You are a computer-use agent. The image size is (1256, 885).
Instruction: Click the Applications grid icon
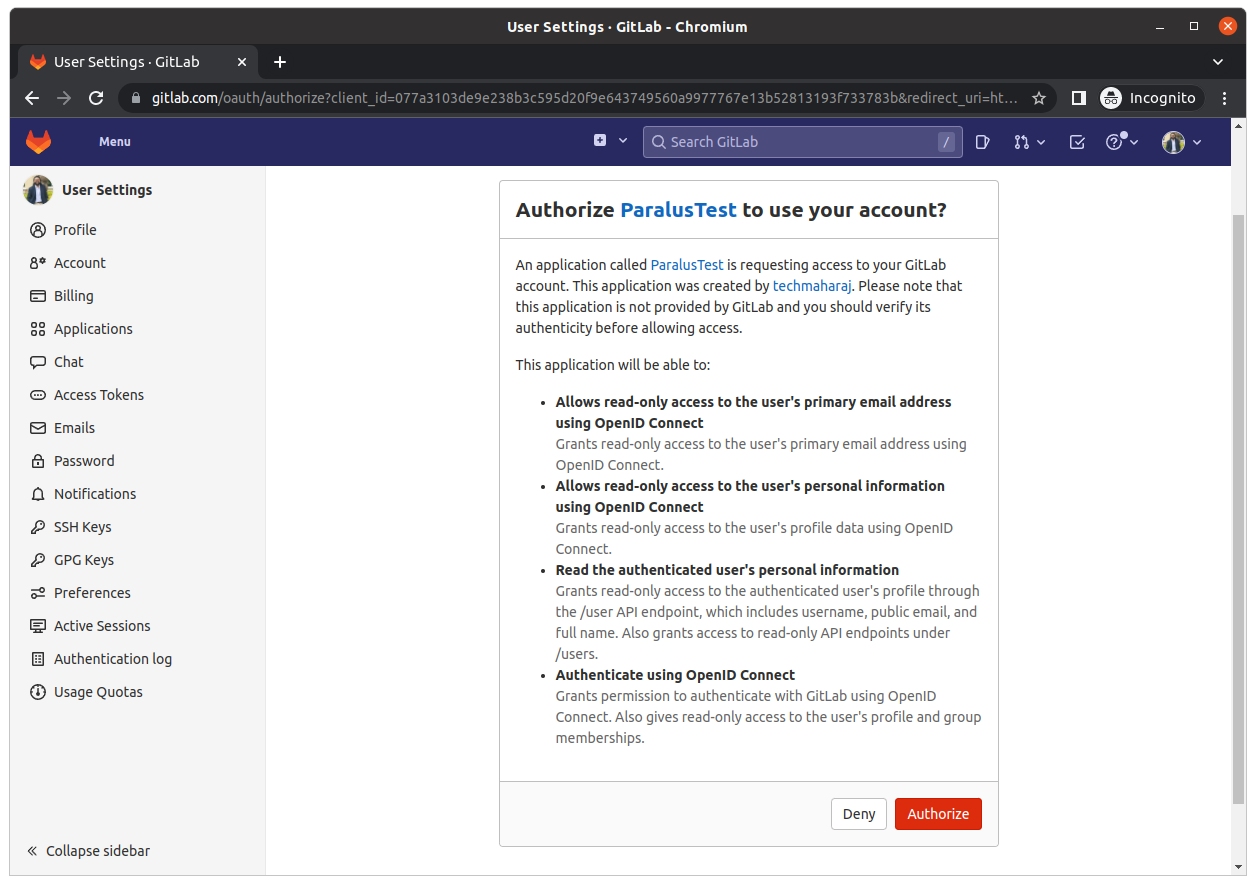click(38, 329)
